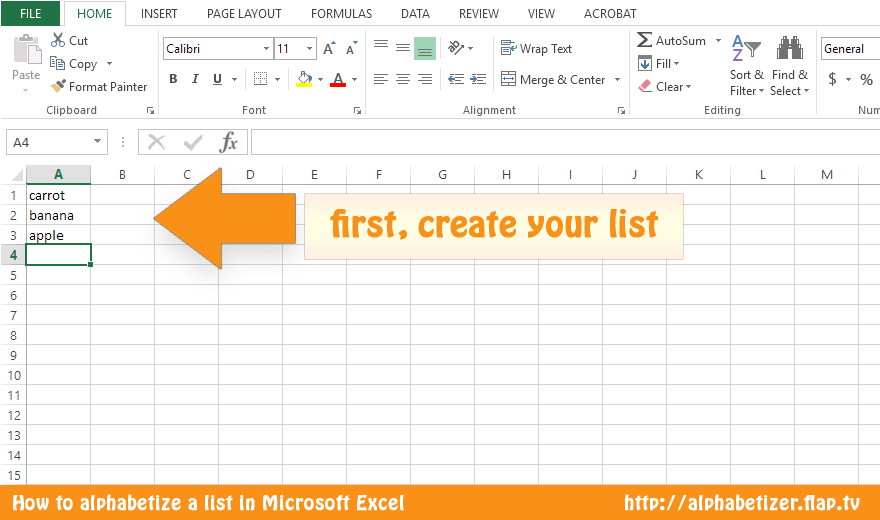Apply the red Font Color A
This screenshot has width=880, height=520.
click(338, 79)
